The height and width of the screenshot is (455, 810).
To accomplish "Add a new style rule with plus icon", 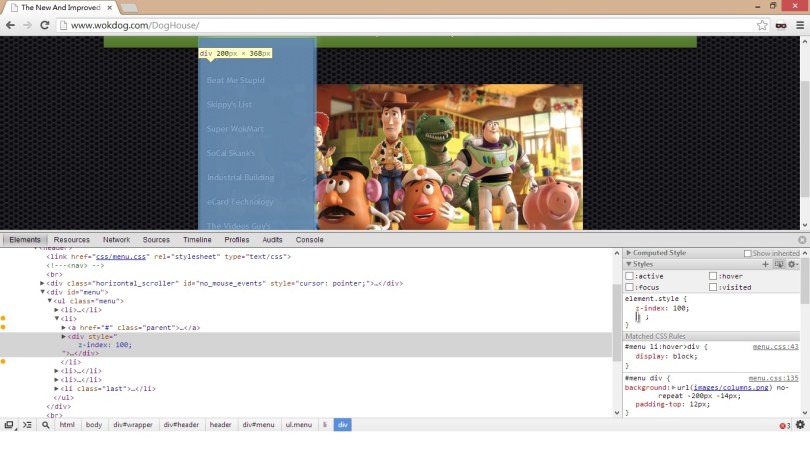I will pos(766,264).
